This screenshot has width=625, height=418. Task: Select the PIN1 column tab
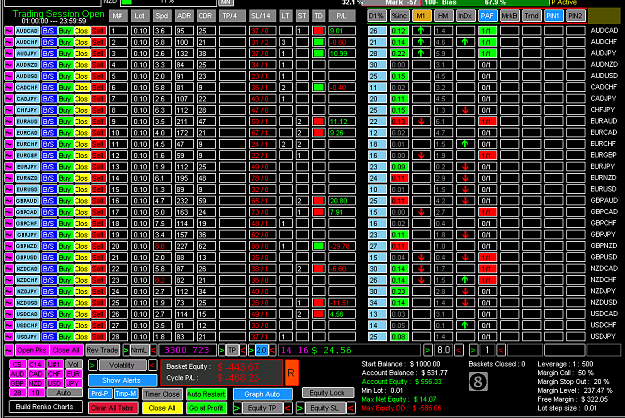point(553,16)
